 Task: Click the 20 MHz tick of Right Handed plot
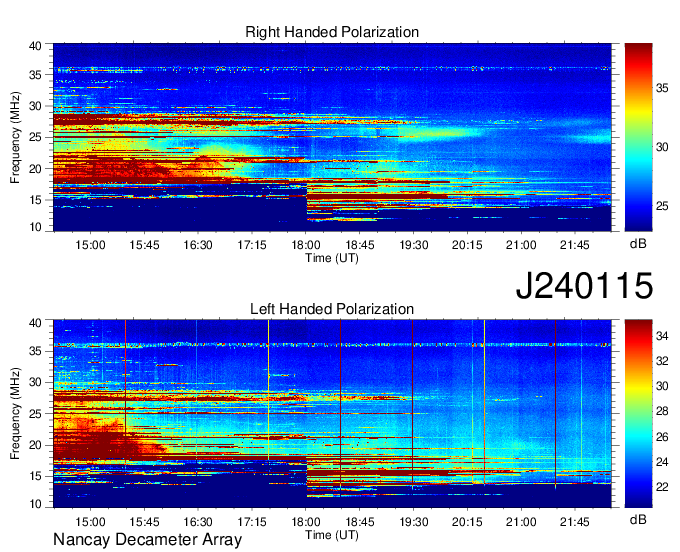click(35, 169)
